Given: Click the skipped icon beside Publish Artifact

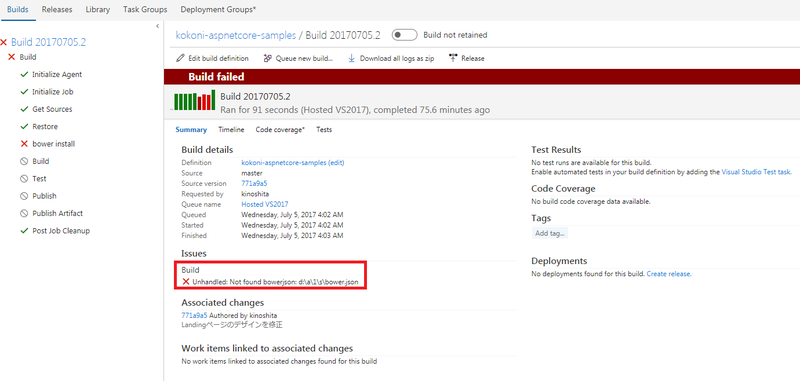Looking at the screenshot, I should tap(24, 213).
